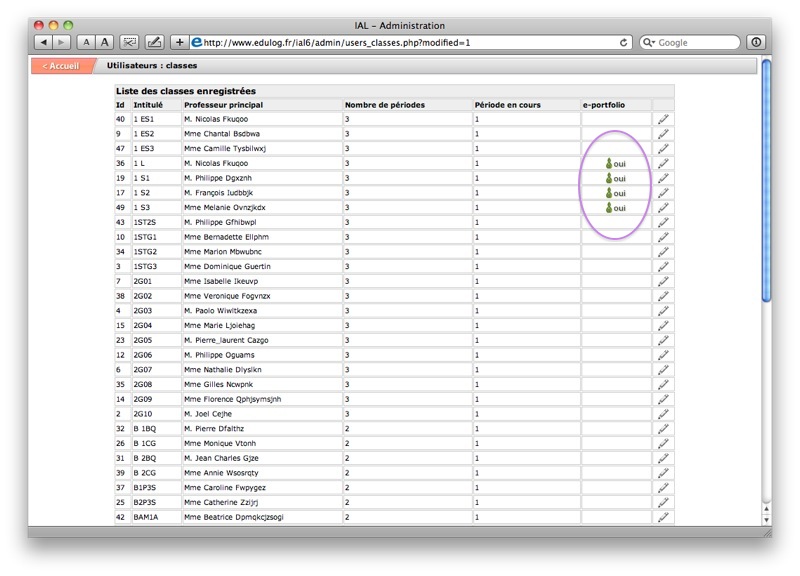Go back to the previous page
The height and width of the screenshot is (576, 800).
coord(44,42)
